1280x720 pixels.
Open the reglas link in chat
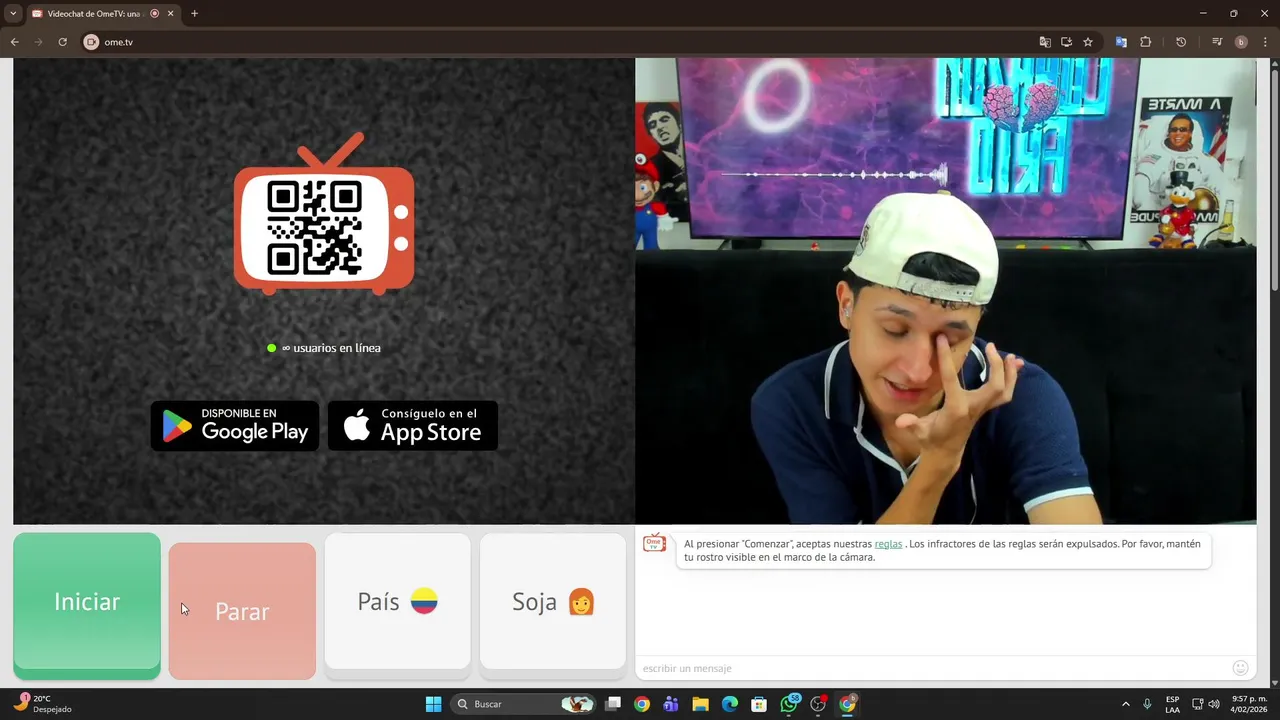tap(888, 544)
